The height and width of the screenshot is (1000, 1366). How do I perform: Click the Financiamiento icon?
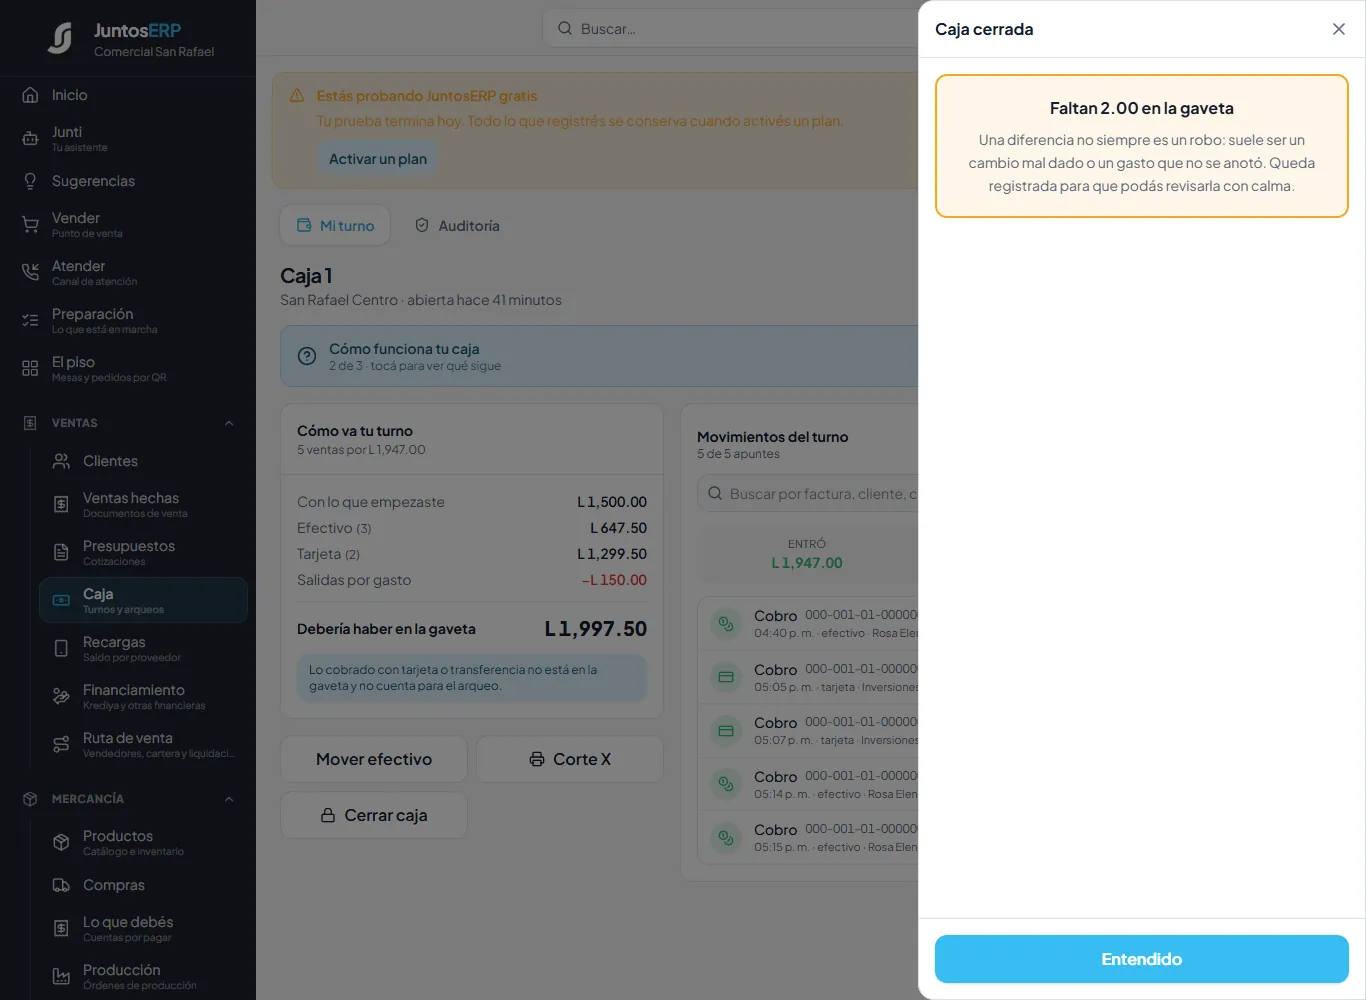[61, 696]
